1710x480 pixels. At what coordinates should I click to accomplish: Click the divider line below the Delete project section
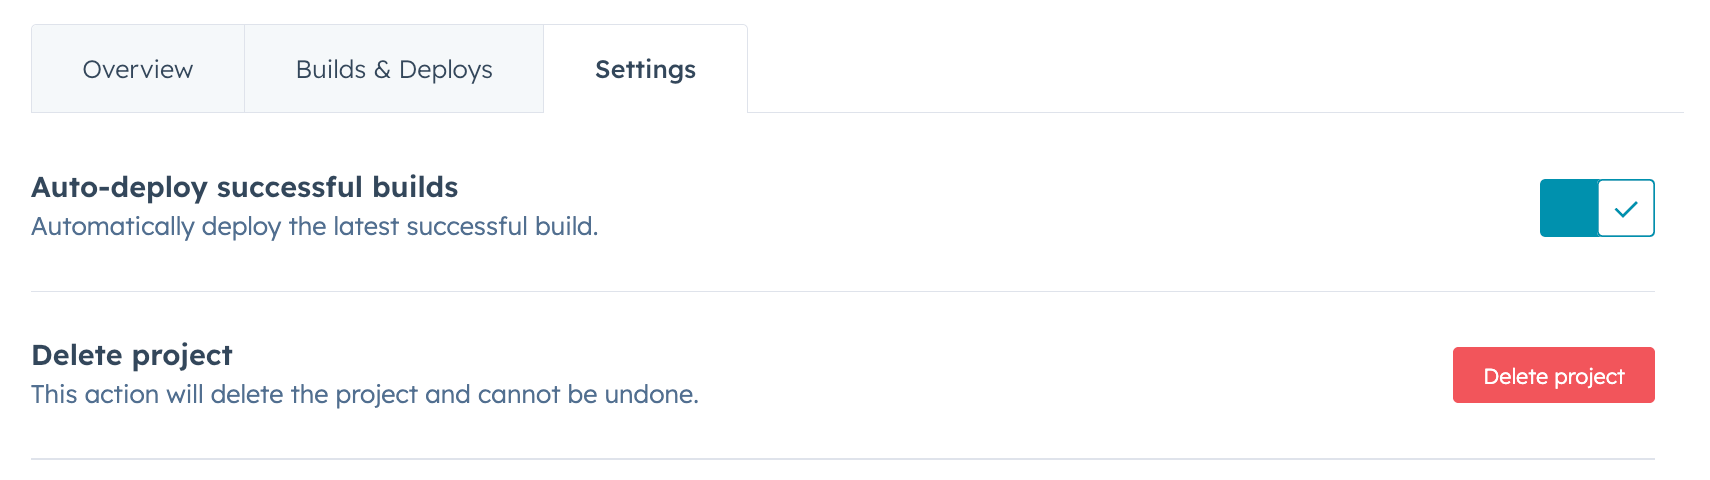[843, 459]
